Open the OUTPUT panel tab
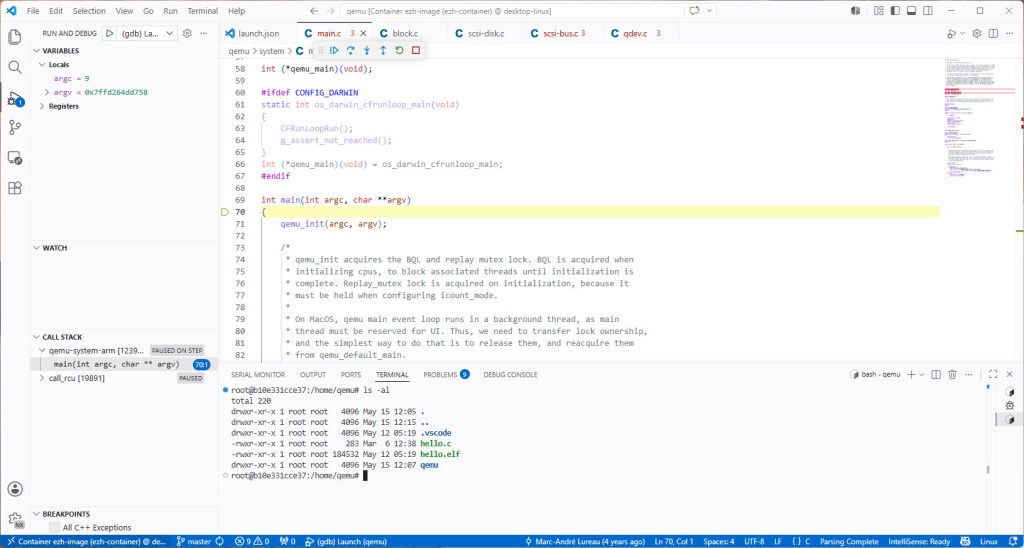This screenshot has width=1024, height=548. pos(313,374)
